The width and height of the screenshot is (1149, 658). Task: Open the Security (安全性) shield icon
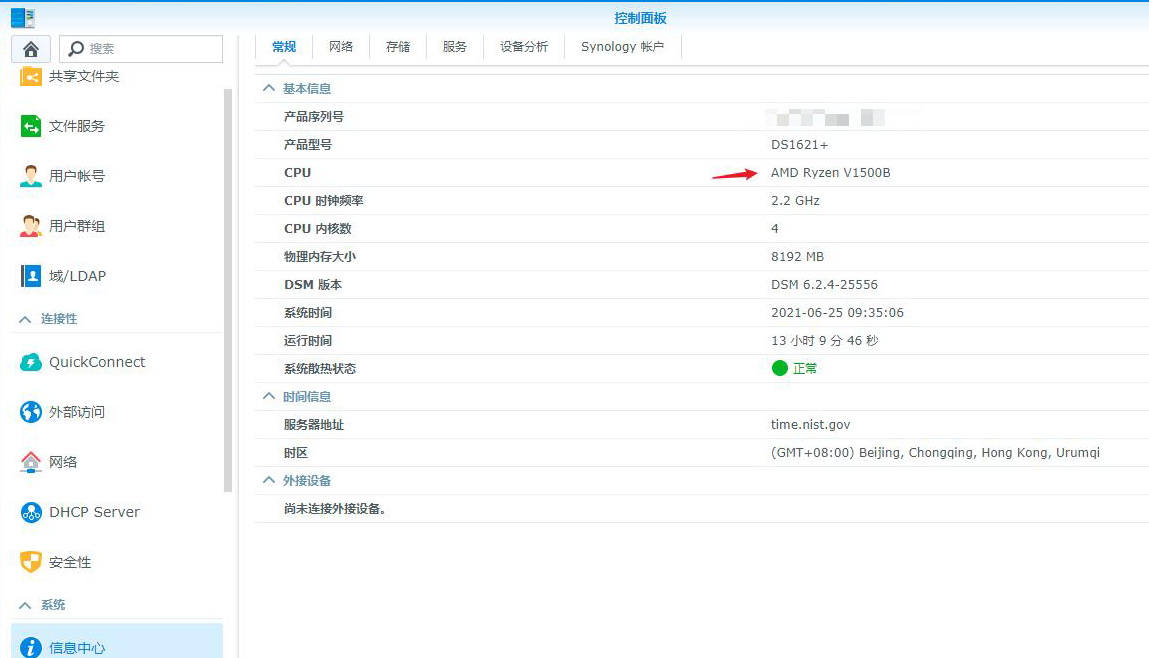(31, 562)
